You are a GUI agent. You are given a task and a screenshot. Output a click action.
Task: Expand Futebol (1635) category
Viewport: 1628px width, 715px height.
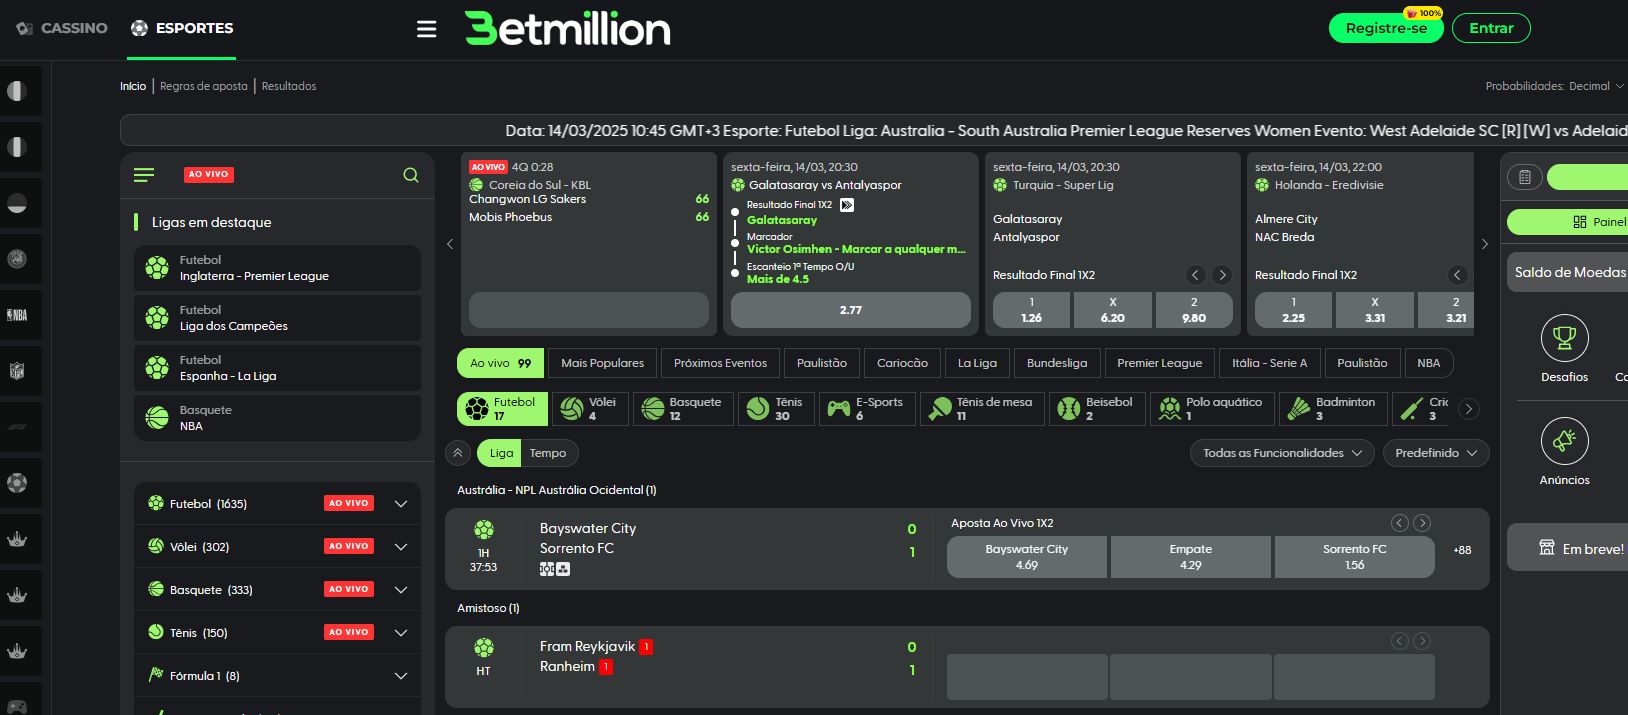click(x=401, y=504)
